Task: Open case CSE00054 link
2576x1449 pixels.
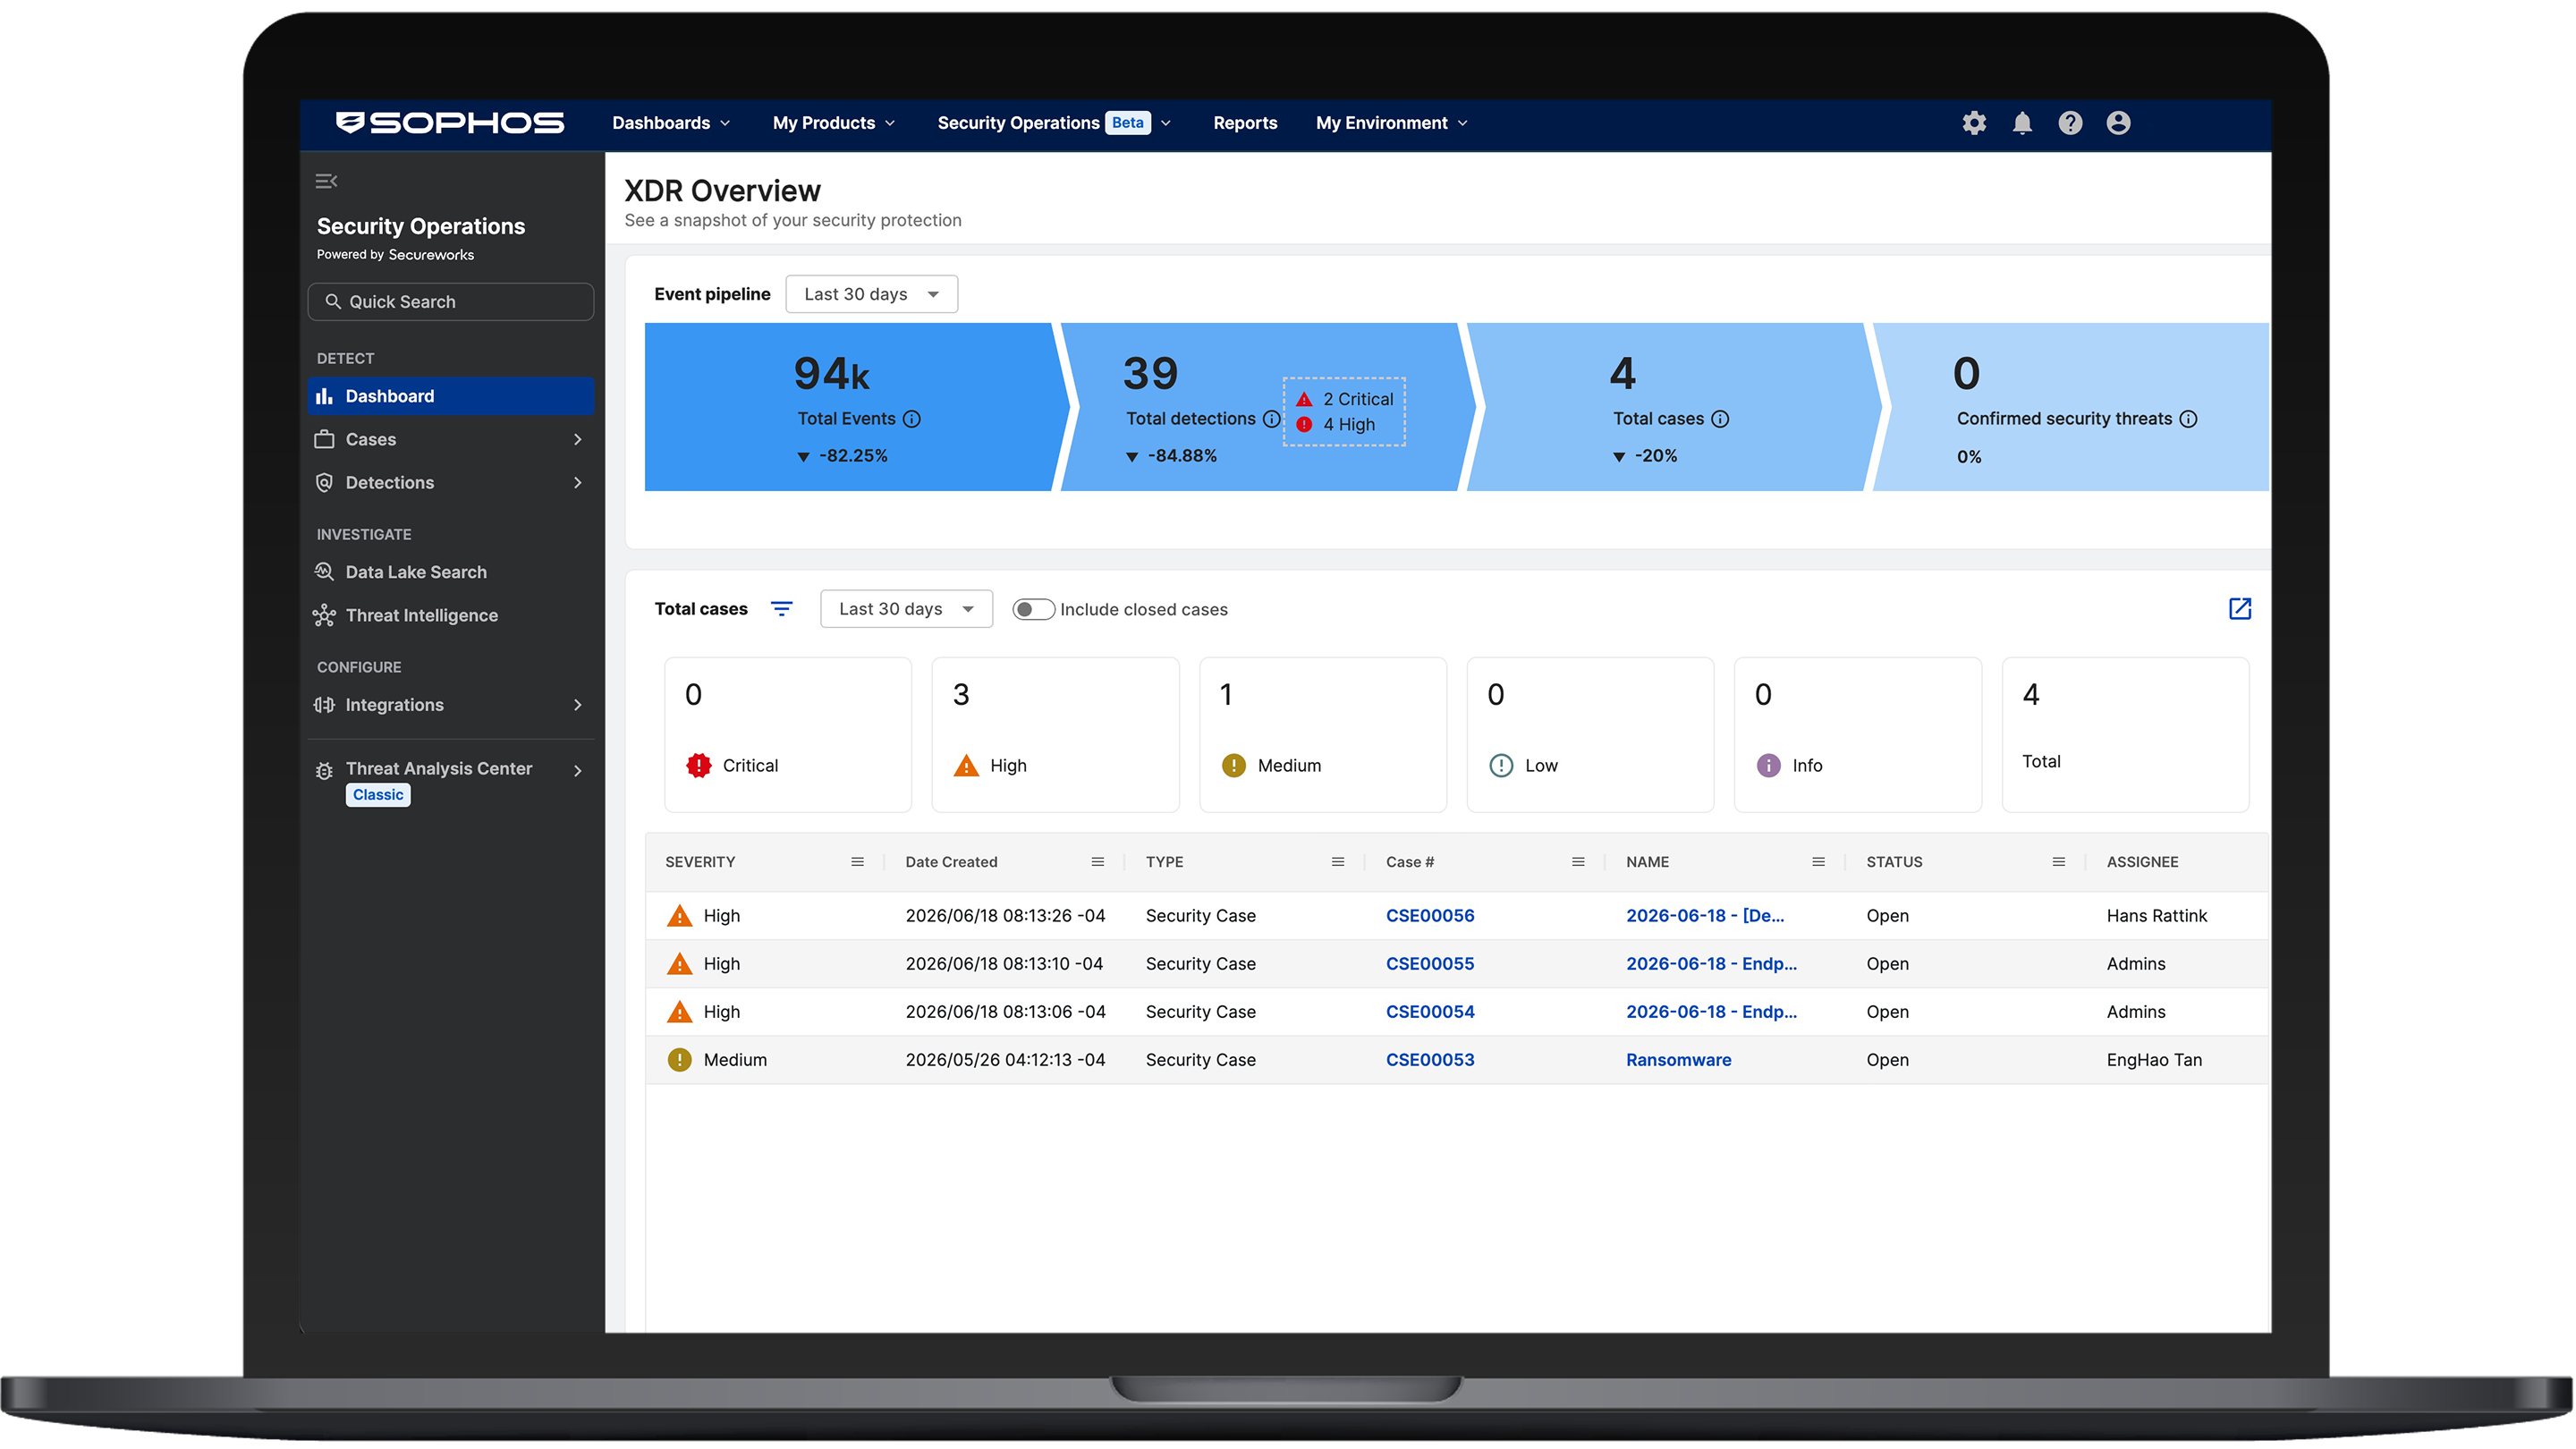Action: tap(1430, 1012)
